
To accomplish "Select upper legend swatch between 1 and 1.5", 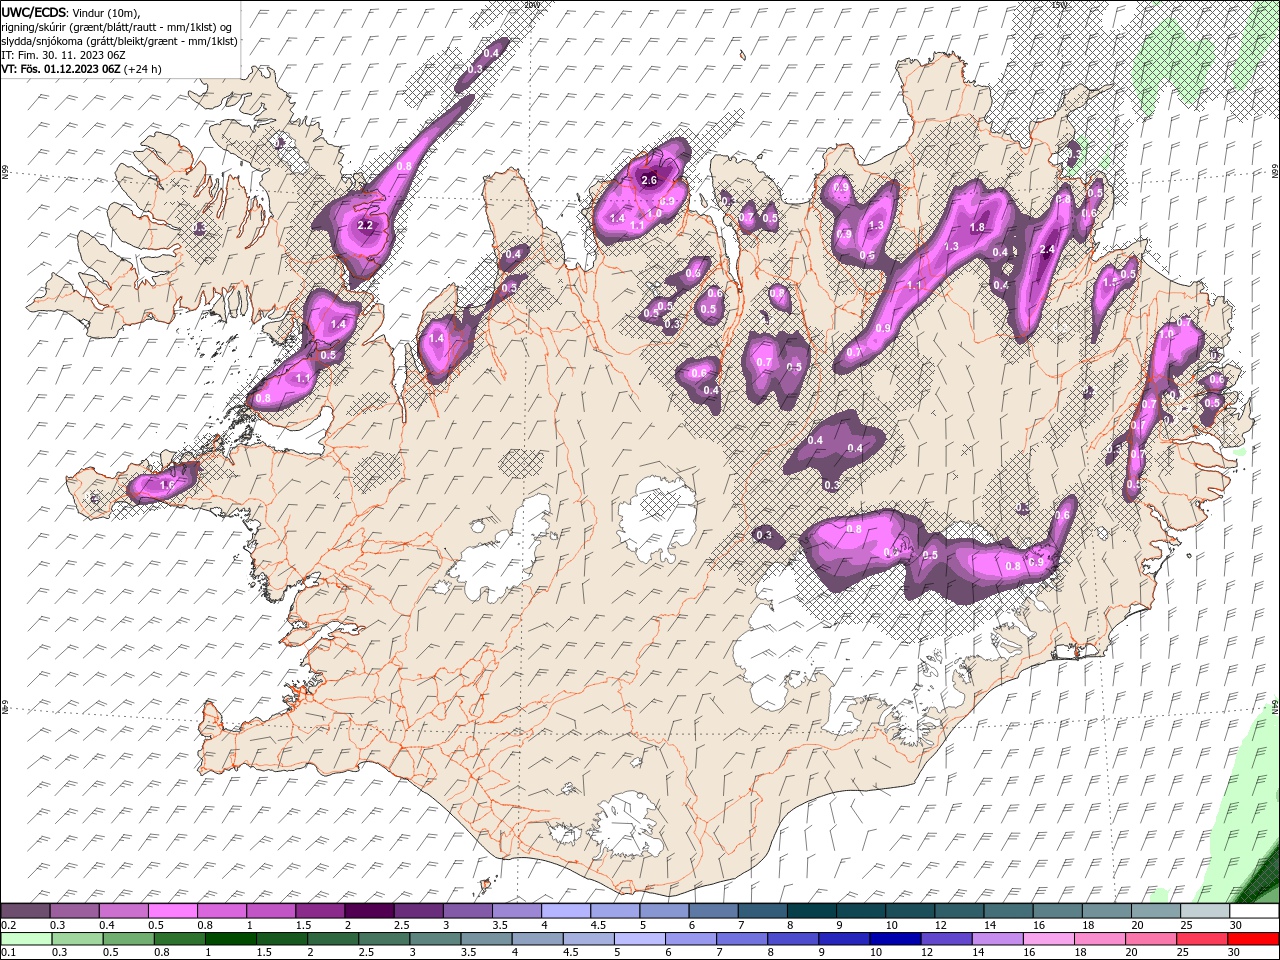I will coord(270,911).
